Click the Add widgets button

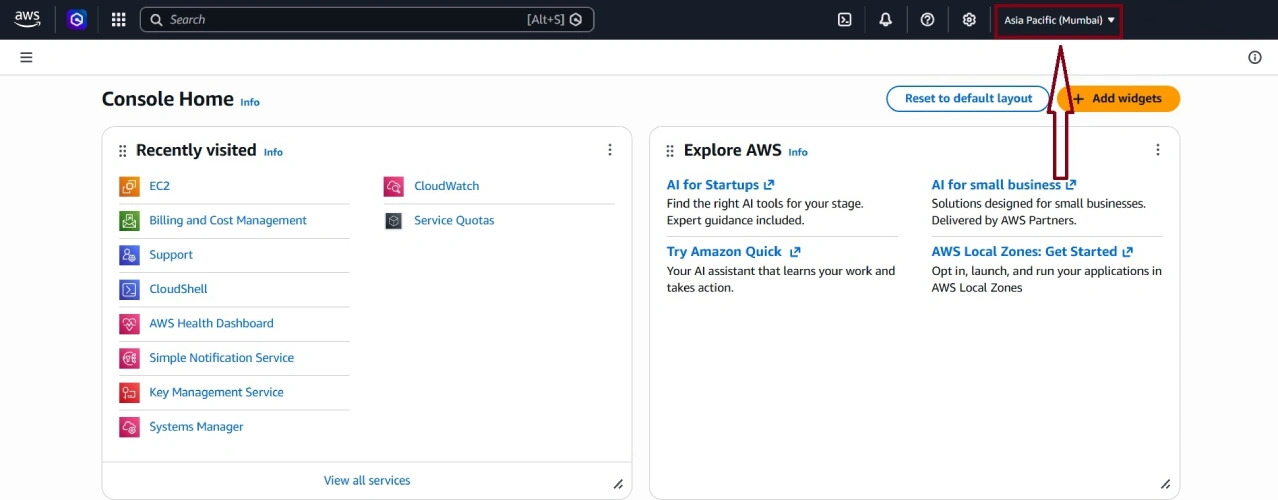point(1119,98)
